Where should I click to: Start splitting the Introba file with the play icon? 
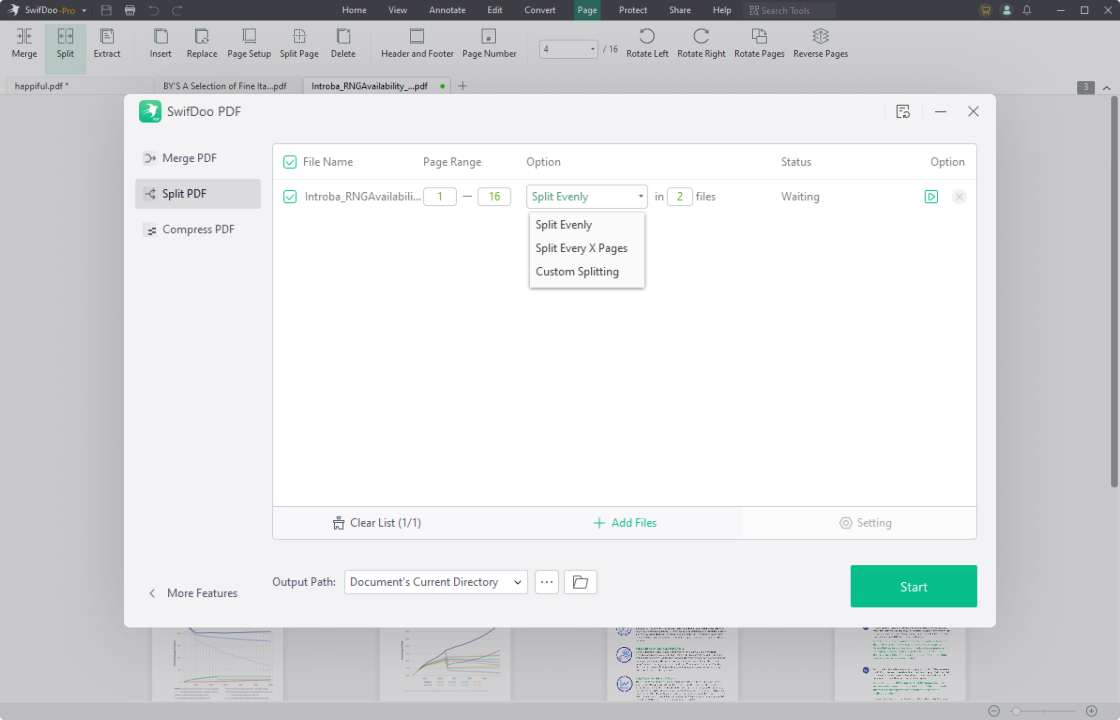point(931,196)
